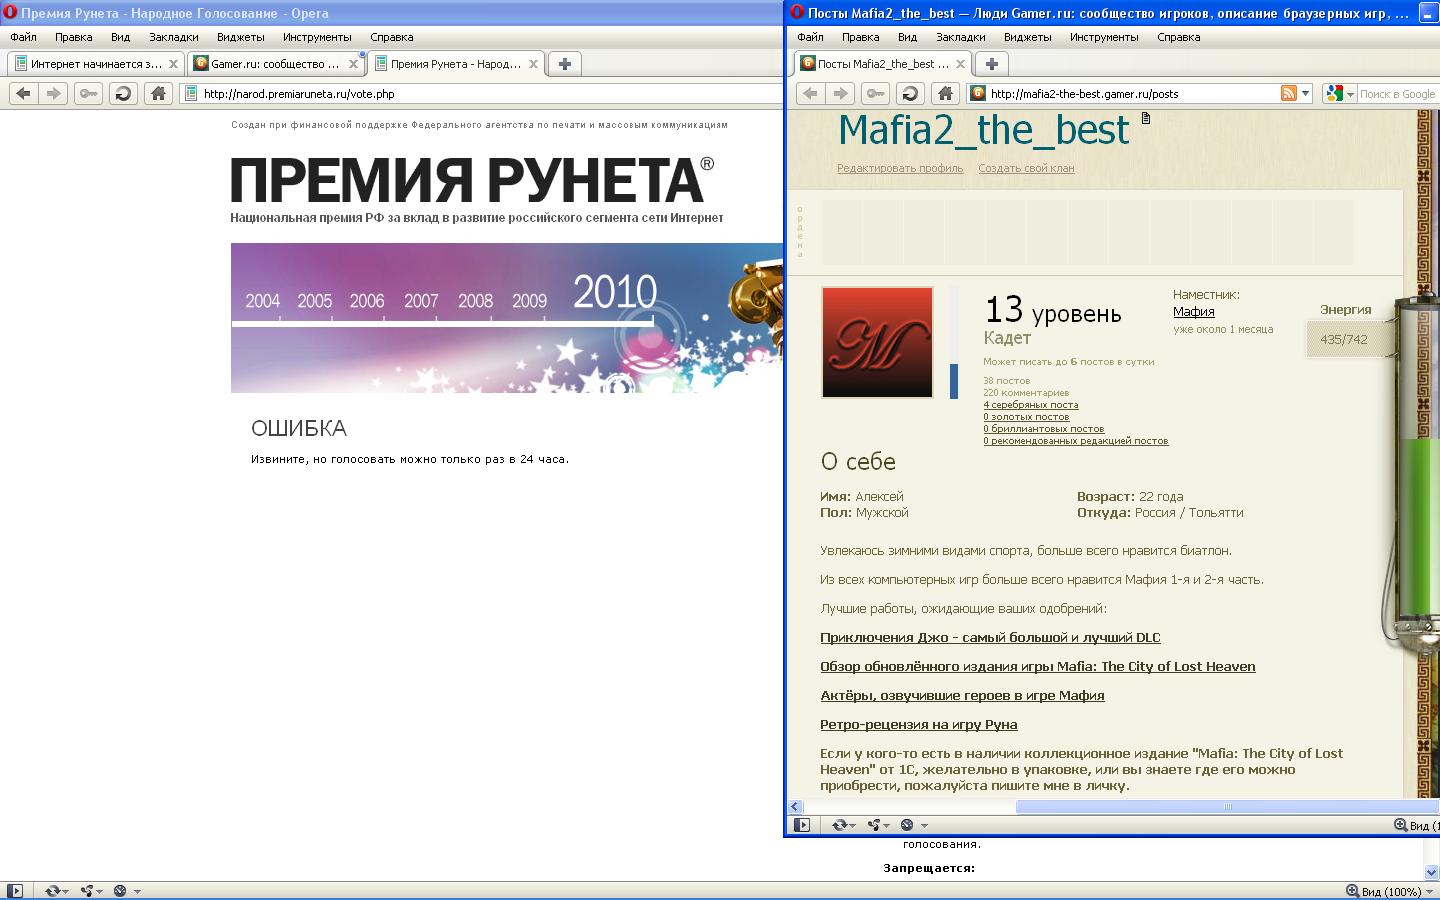Close the 'Интернет начинается з...' tab

coord(173,64)
